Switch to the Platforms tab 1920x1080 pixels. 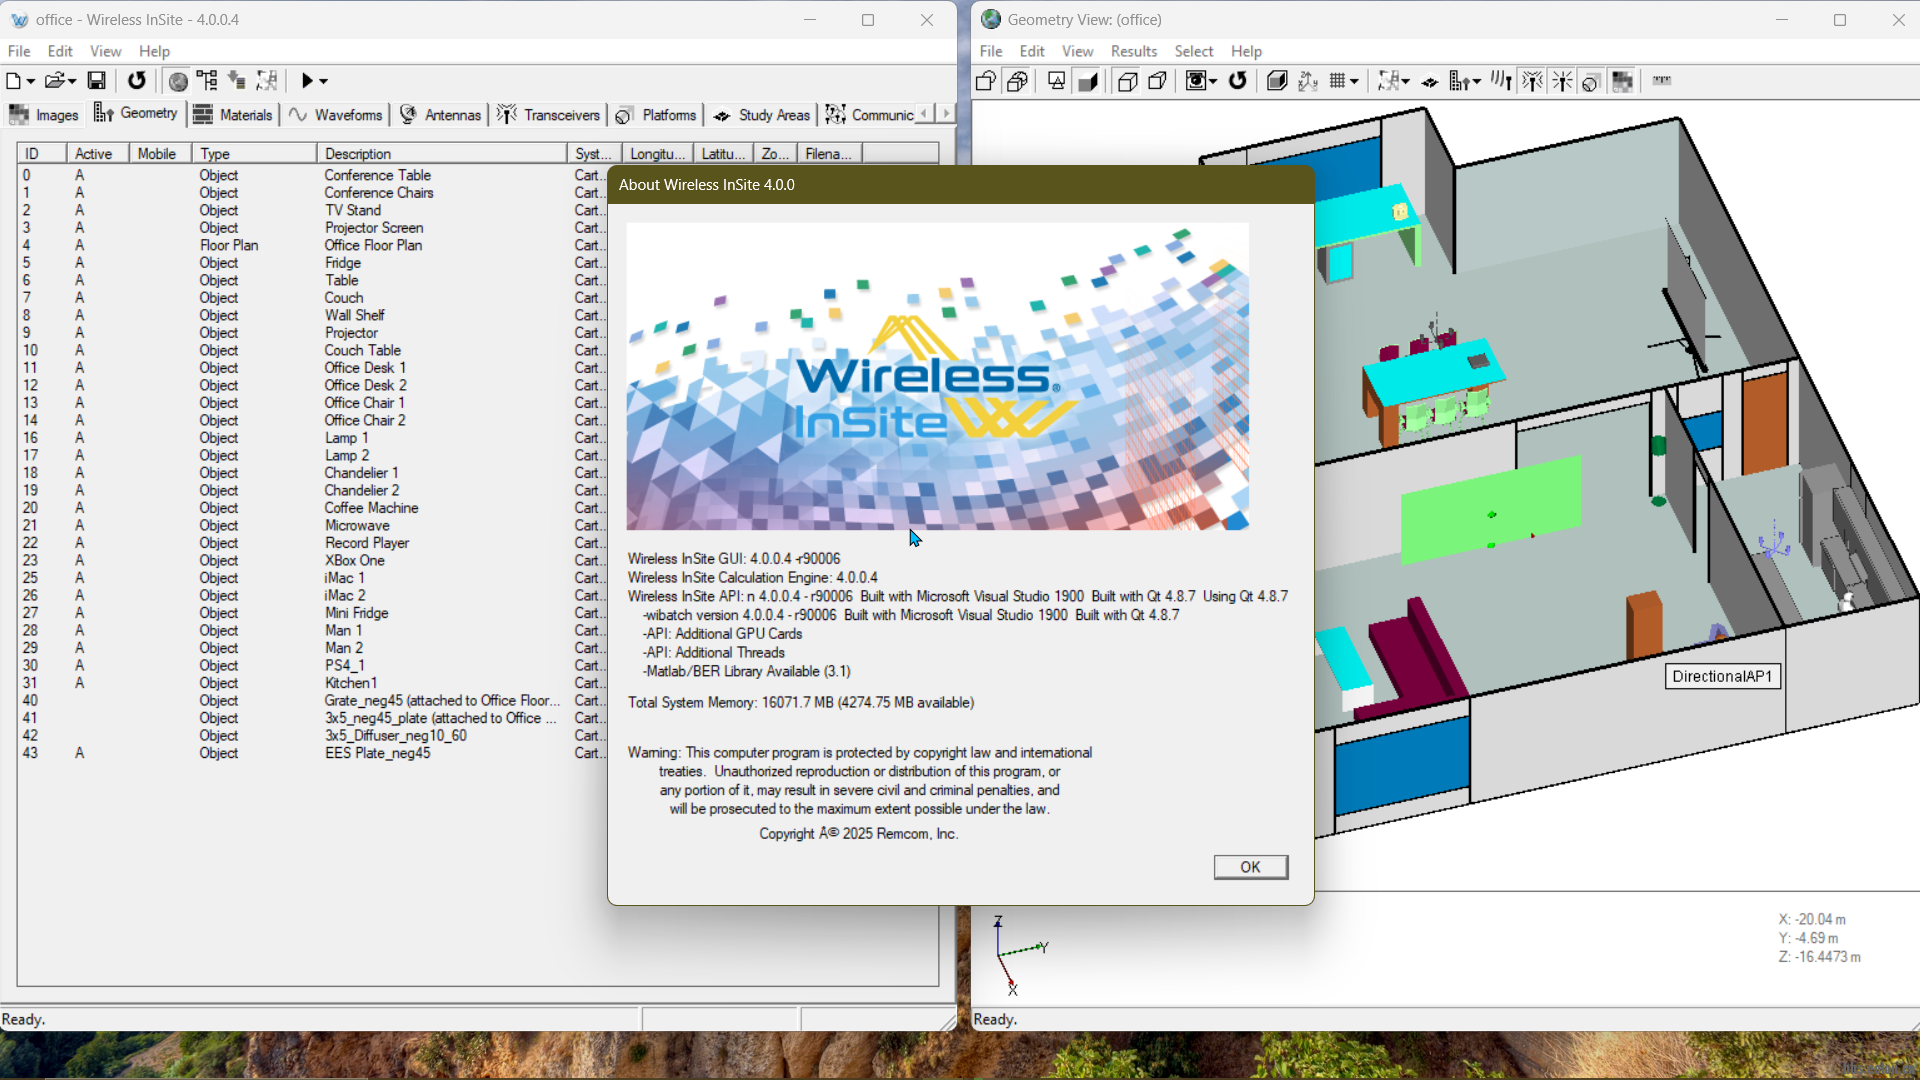click(656, 115)
